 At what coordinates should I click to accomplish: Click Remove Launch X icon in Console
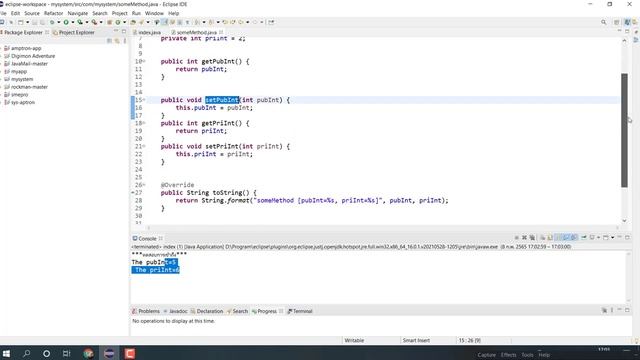(x=524, y=237)
